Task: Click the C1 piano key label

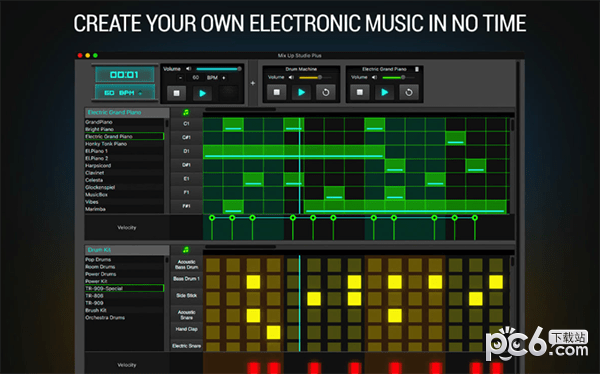Action: 186,124
